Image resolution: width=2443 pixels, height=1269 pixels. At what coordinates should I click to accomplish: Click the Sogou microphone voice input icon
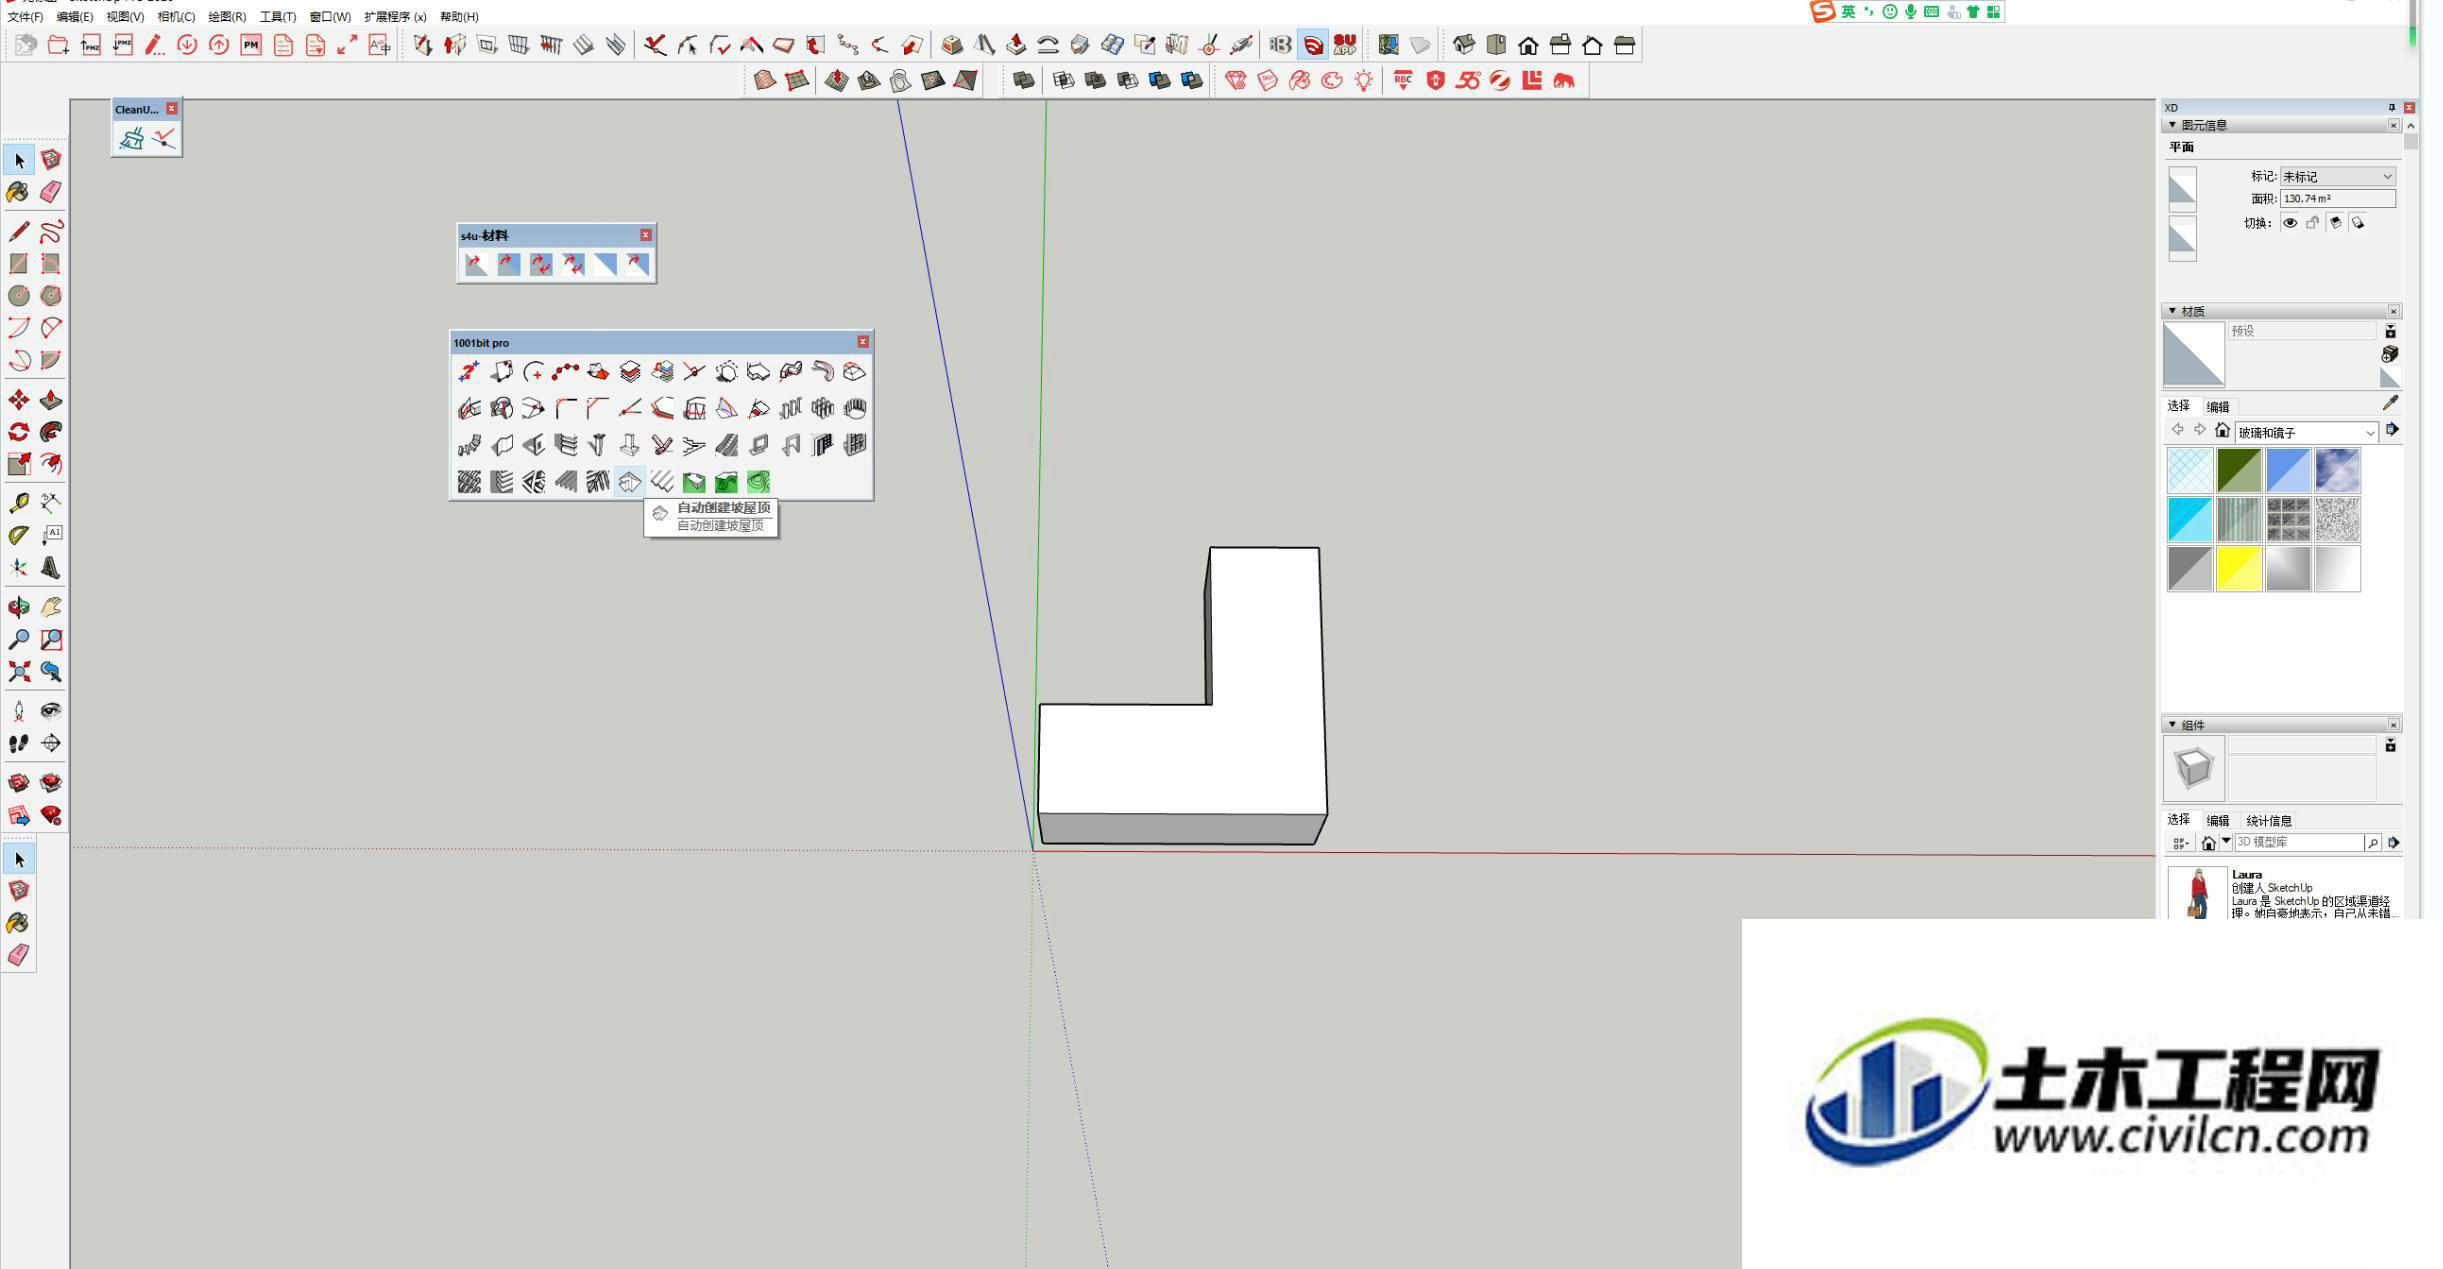1910,12
